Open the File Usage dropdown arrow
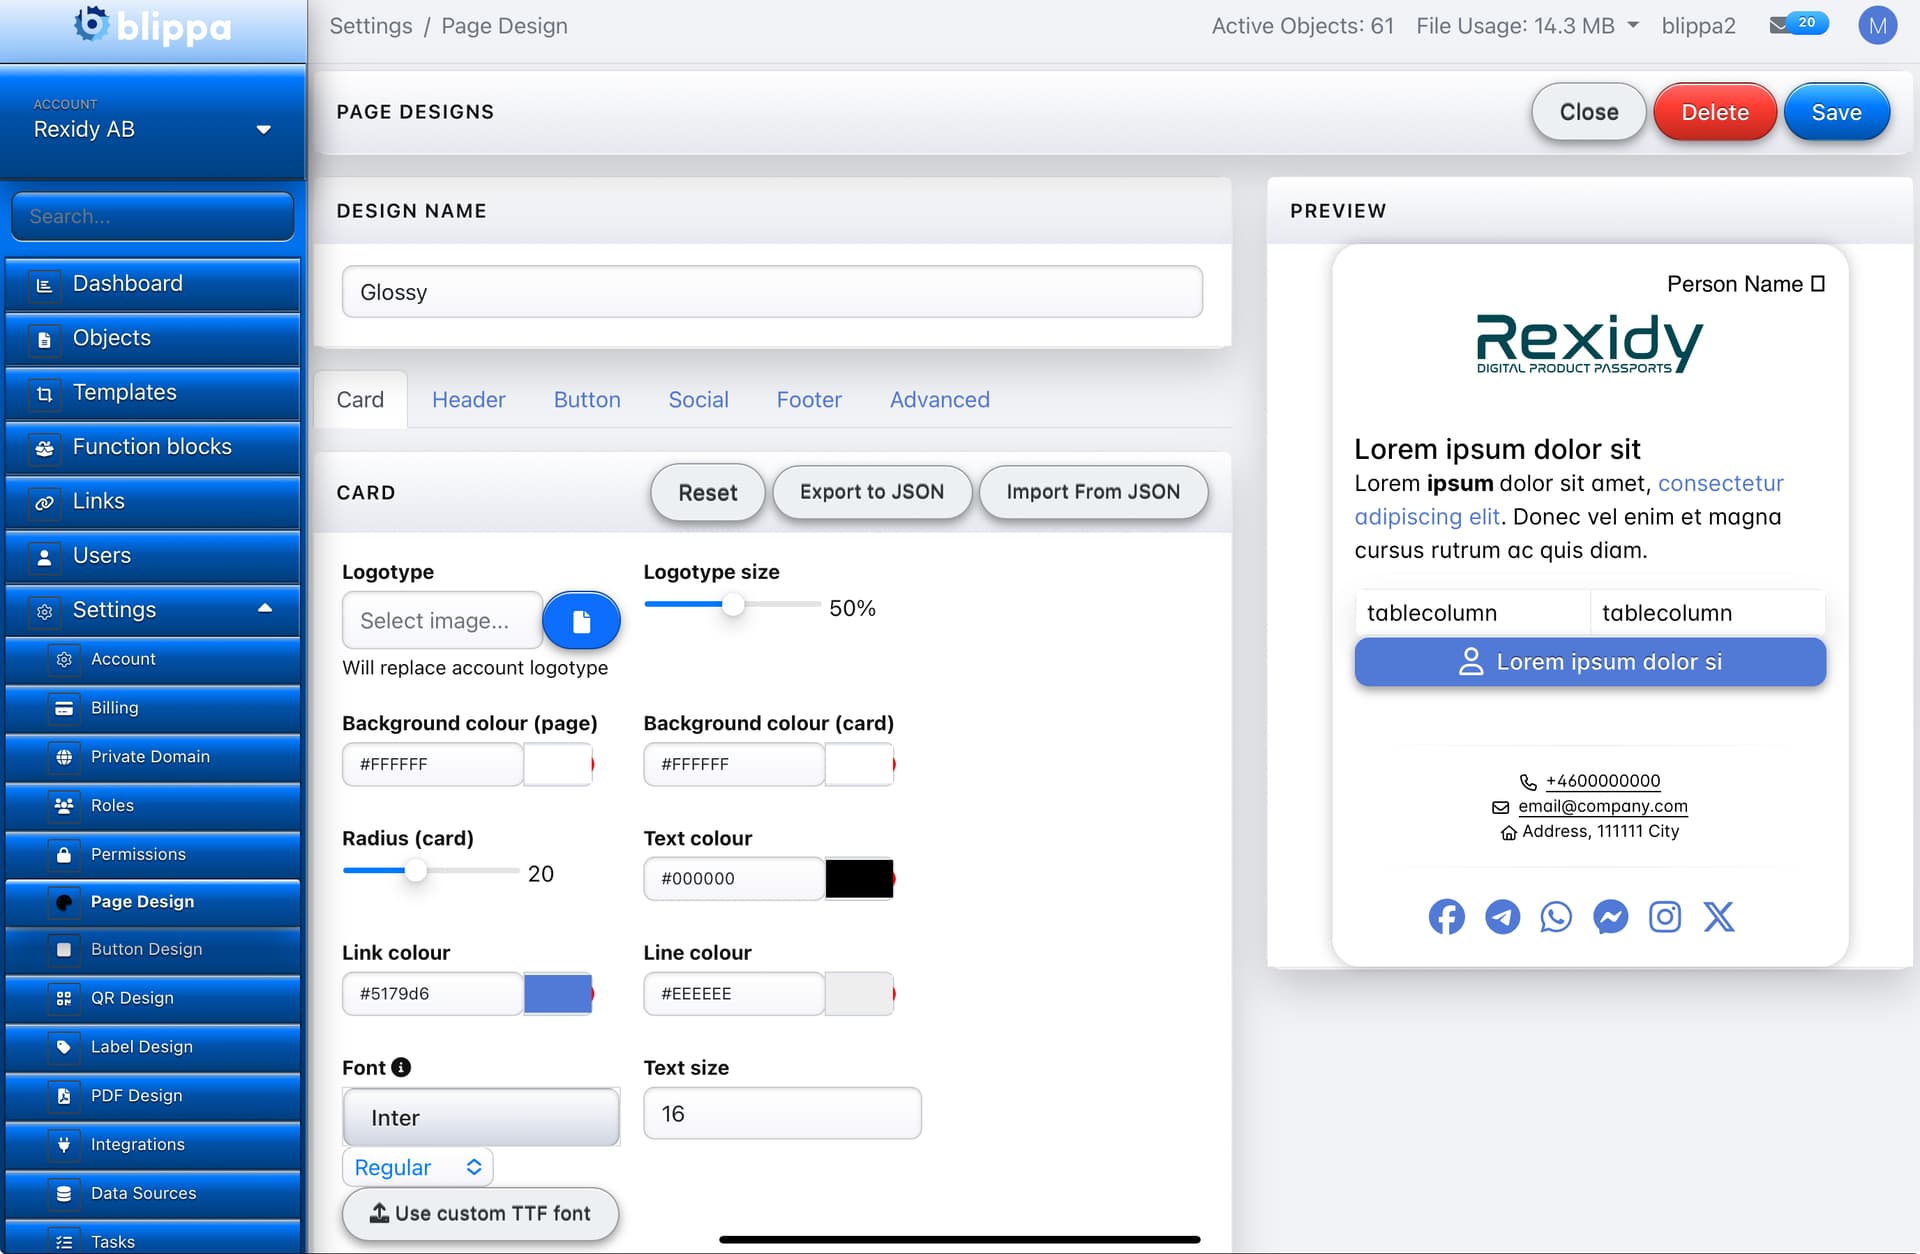The image size is (1920, 1254). 1633,25
